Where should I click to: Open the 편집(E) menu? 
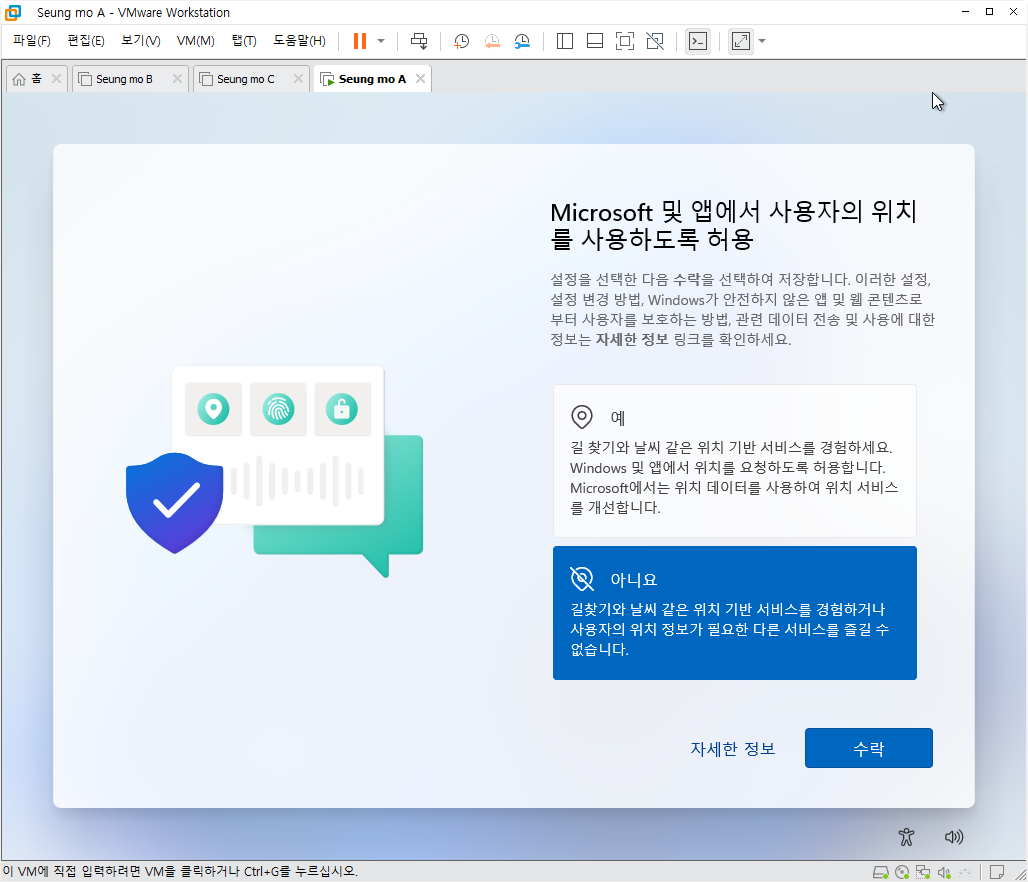(86, 41)
